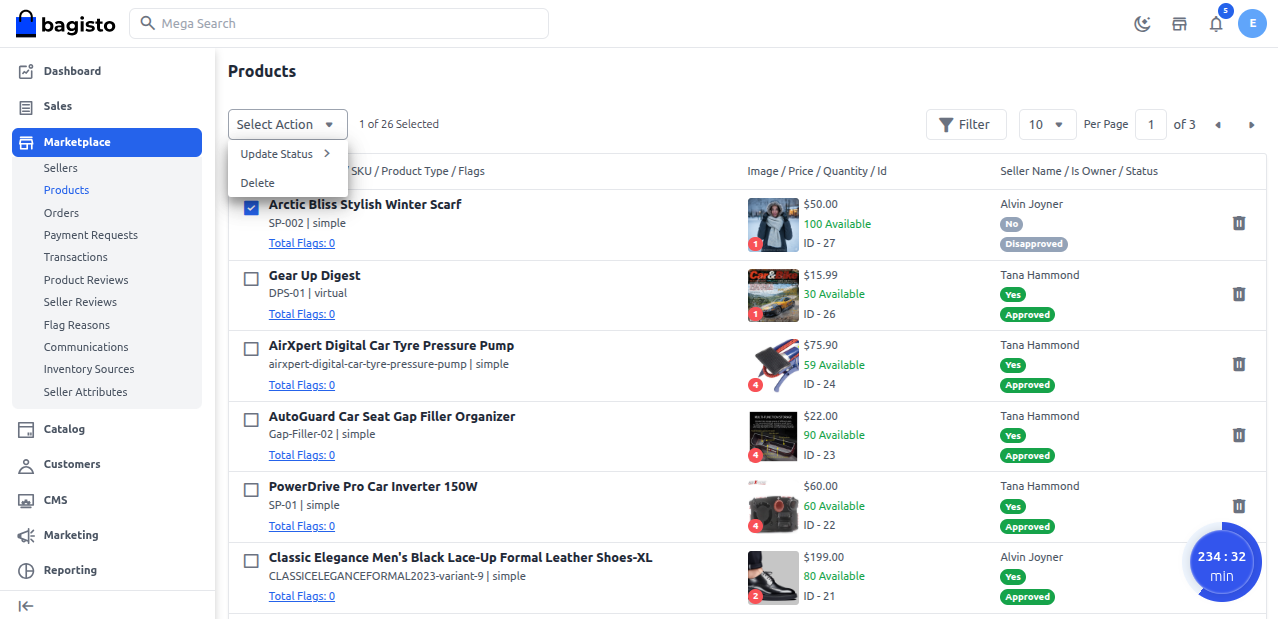This screenshot has width=1278, height=619.
Task: Toggle dark mode moon icon
Action: point(1142,24)
